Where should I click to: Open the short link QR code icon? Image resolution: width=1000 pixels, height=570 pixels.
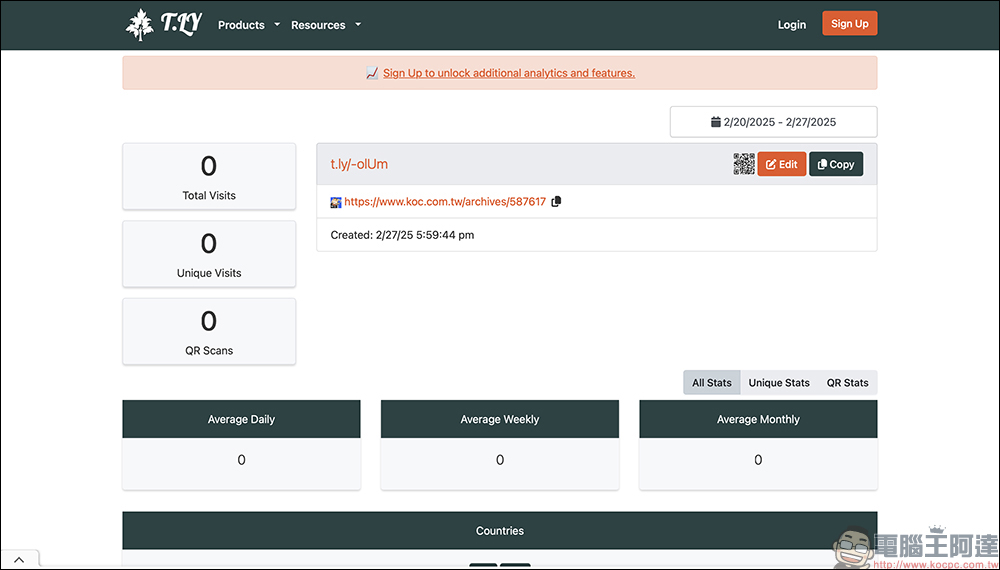coord(744,164)
